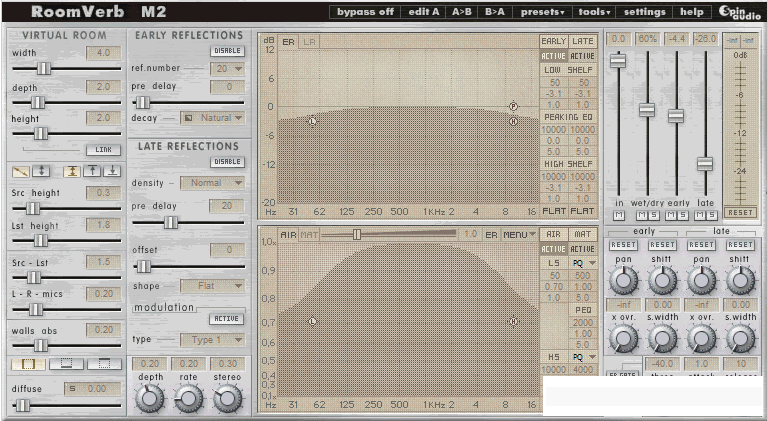Mute the wet/dry channel with M
Viewport: 768px width, 421px height.
[642, 215]
